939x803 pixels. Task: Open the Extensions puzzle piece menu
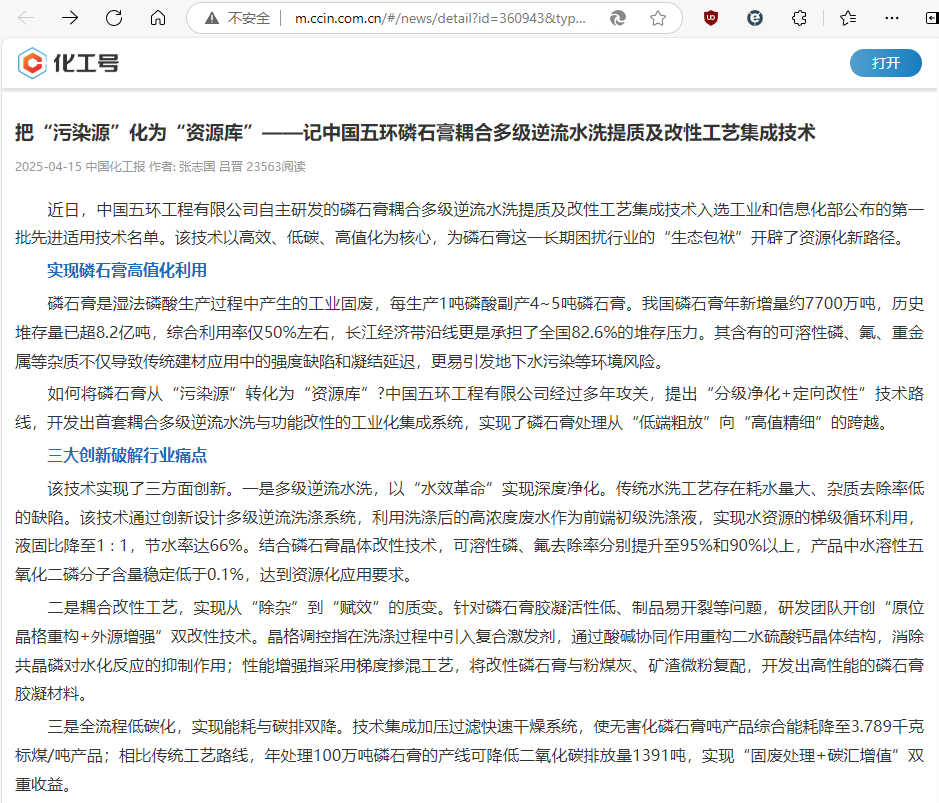799,19
